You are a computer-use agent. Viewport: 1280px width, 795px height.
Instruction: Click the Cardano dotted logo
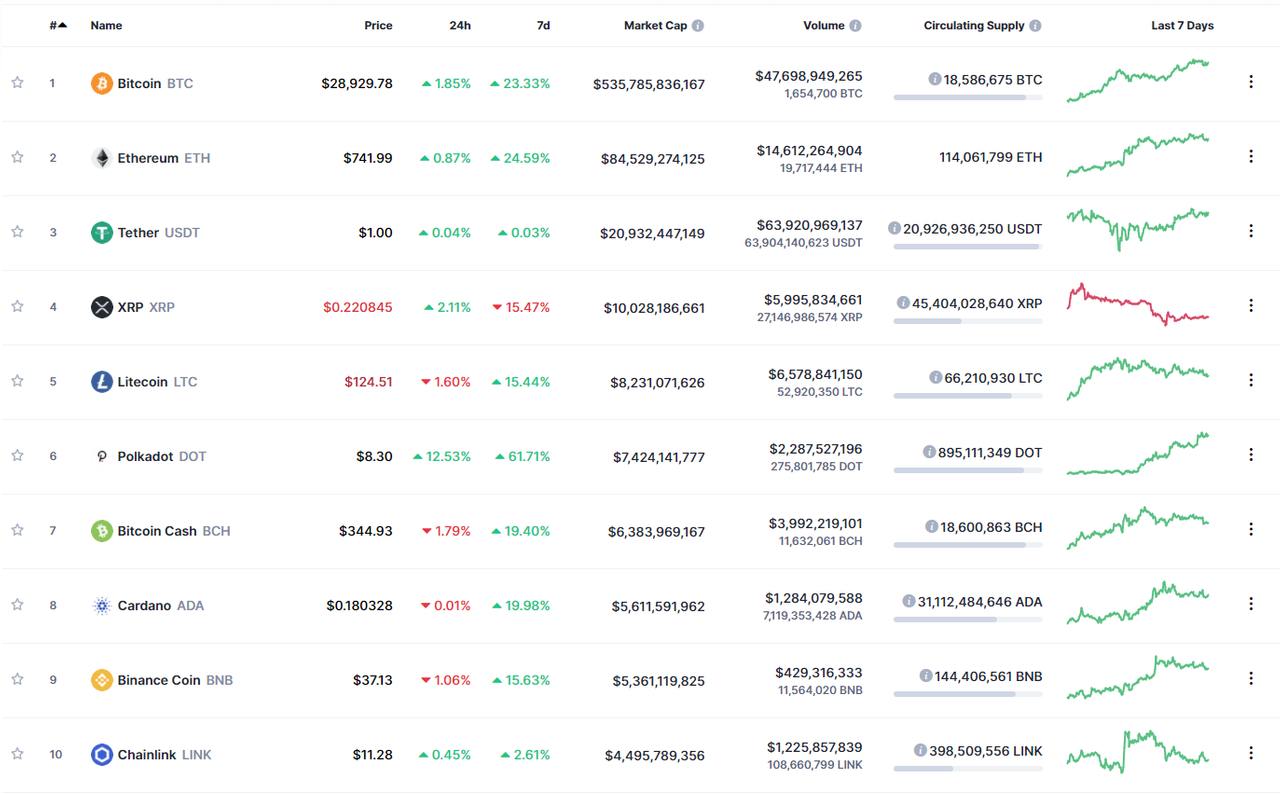pyautogui.click(x=102, y=605)
